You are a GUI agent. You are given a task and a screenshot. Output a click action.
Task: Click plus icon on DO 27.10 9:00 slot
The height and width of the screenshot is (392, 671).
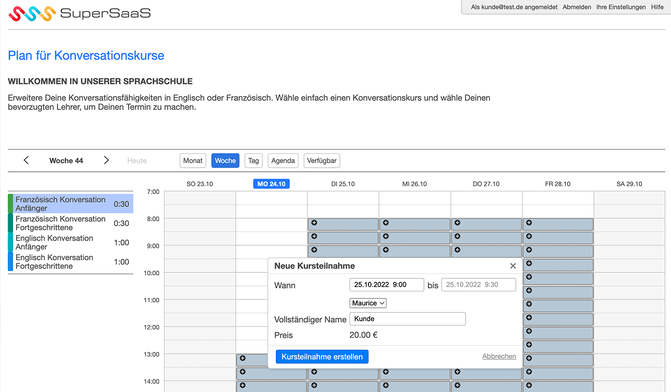point(457,249)
